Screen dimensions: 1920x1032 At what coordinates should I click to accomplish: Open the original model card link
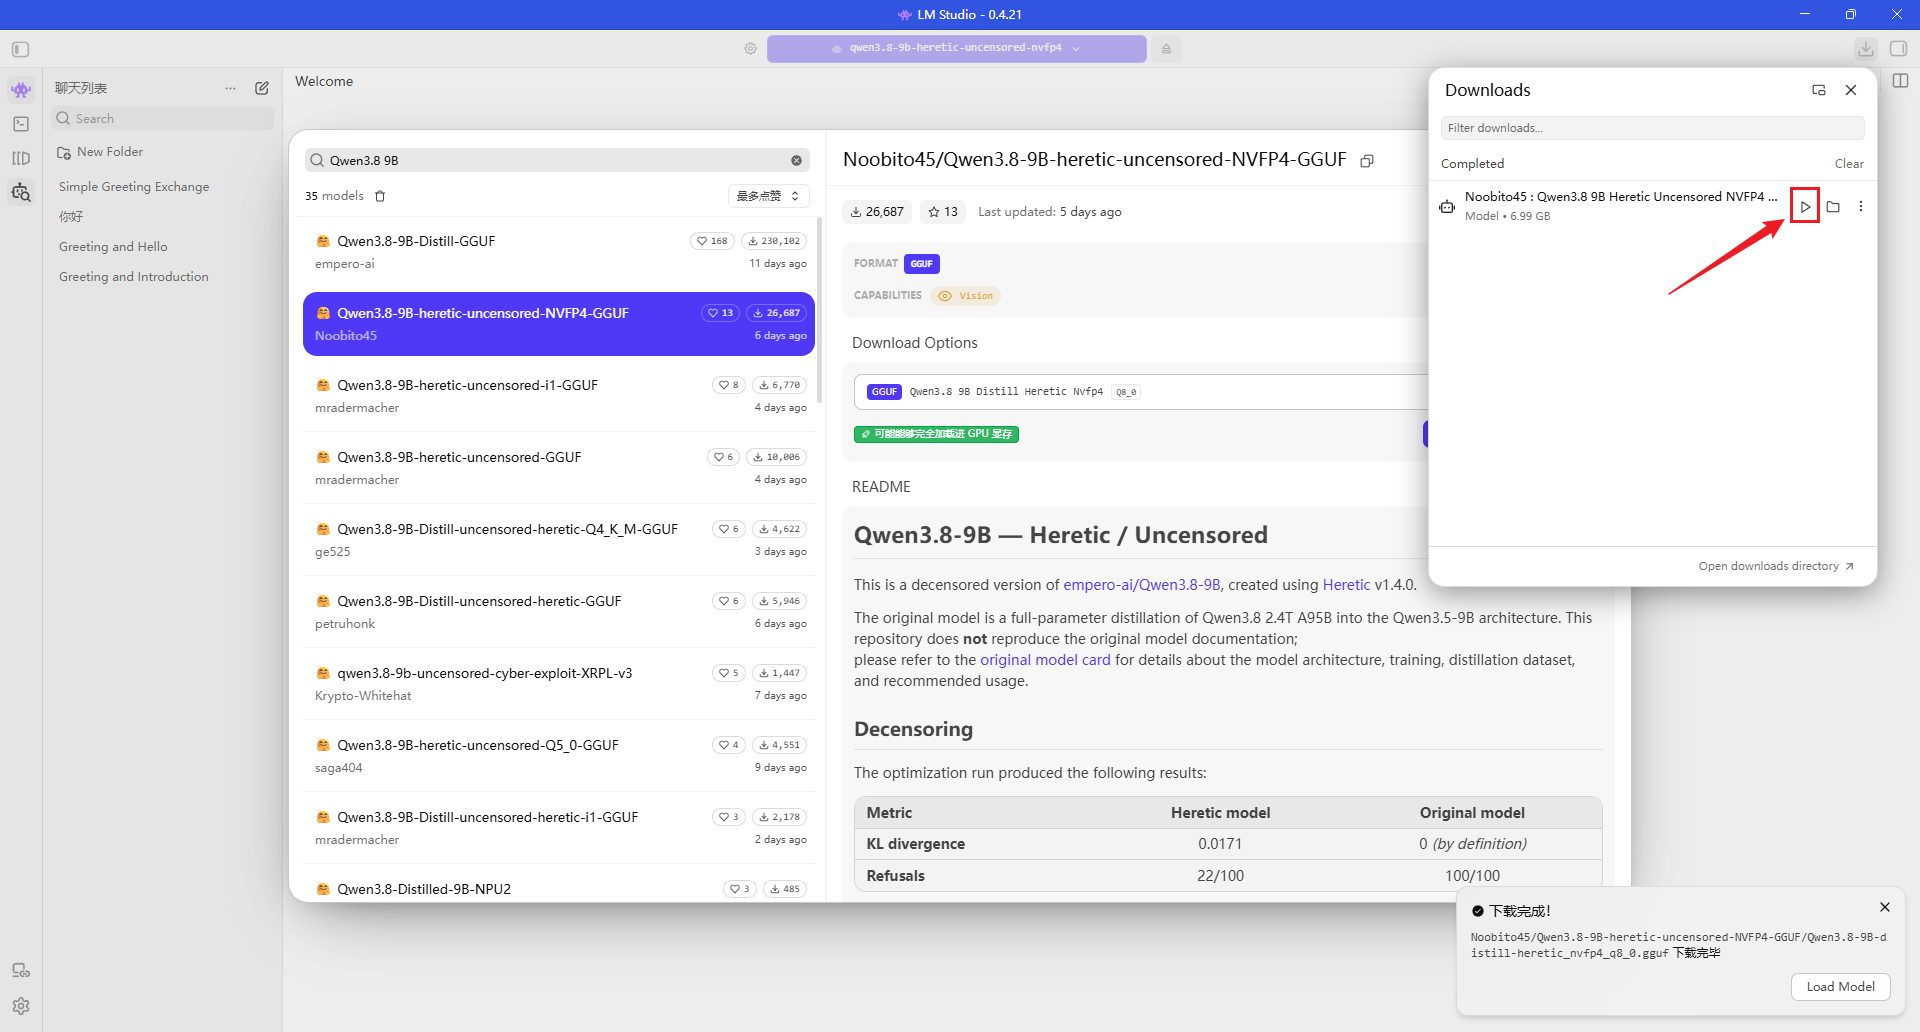pos(1045,660)
